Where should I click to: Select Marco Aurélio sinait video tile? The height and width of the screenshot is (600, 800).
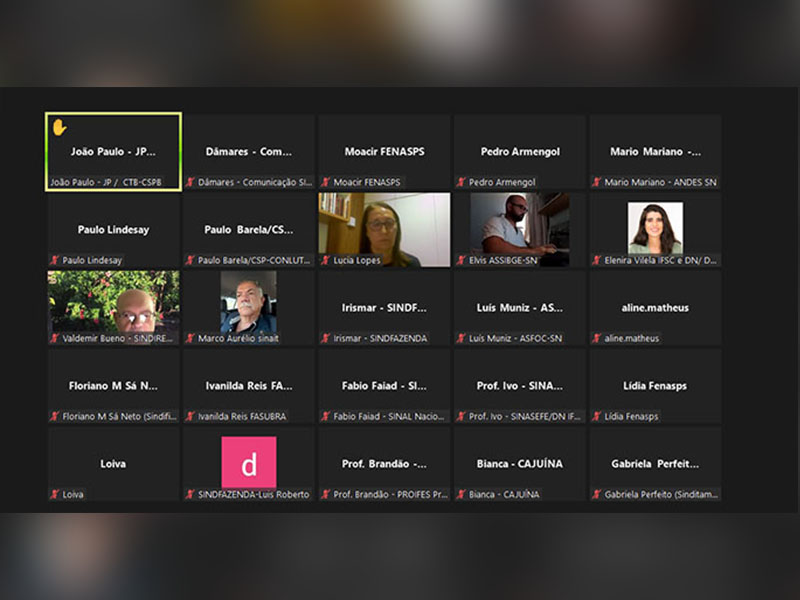[248, 302]
